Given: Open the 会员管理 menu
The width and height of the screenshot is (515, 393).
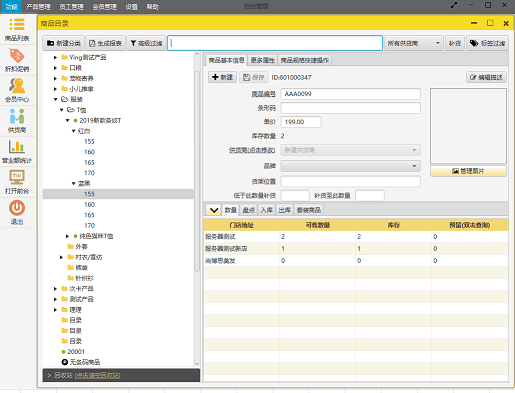Looking at the screenshot, I should (x=105, y=7).
